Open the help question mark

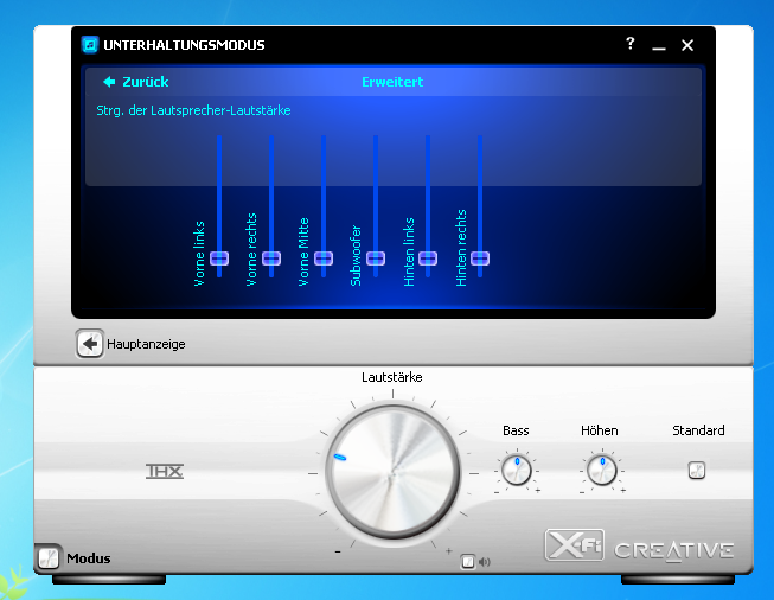(x=630, y=44)
